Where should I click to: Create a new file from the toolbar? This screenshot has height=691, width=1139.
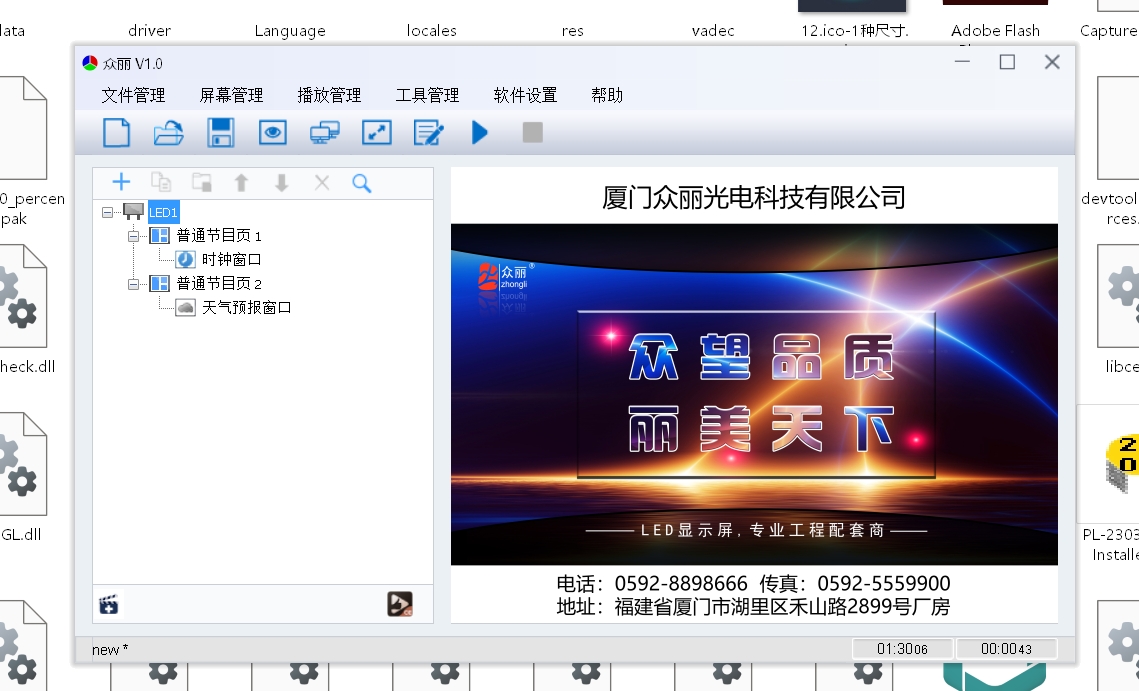tap(116, 133)
